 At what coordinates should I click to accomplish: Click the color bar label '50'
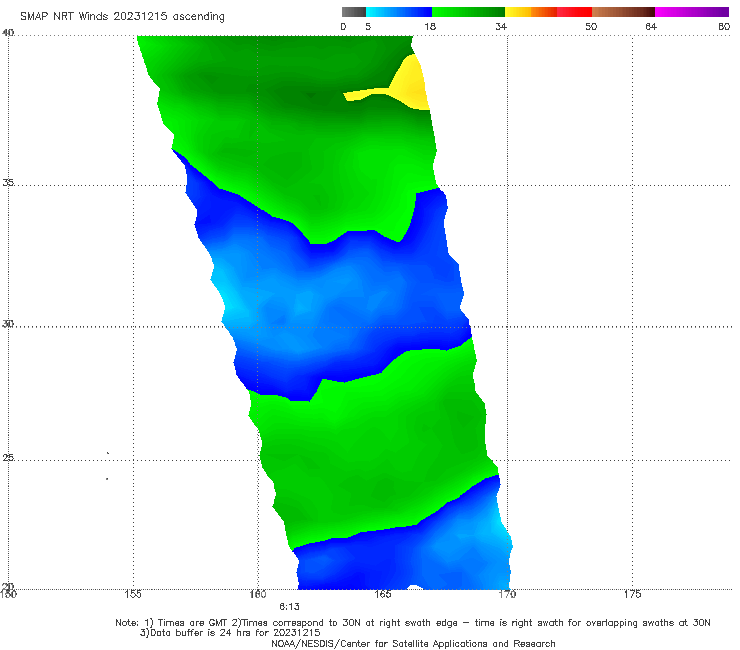coord(591,26)
